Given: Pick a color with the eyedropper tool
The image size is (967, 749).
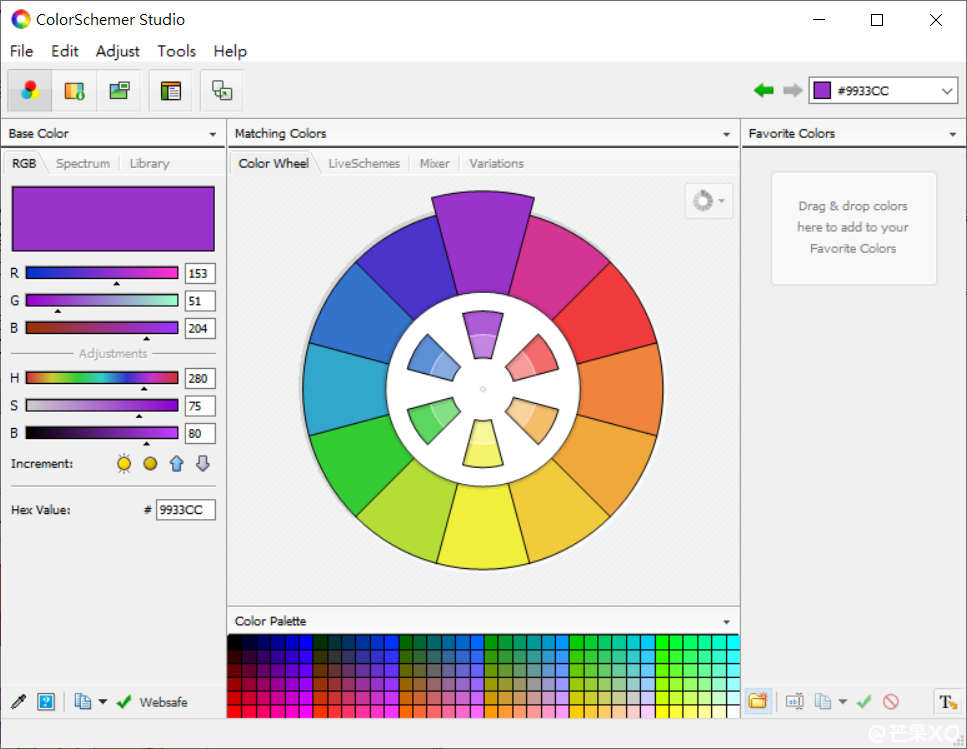Looking at the screenshot, I should click(x=19, y=702).
